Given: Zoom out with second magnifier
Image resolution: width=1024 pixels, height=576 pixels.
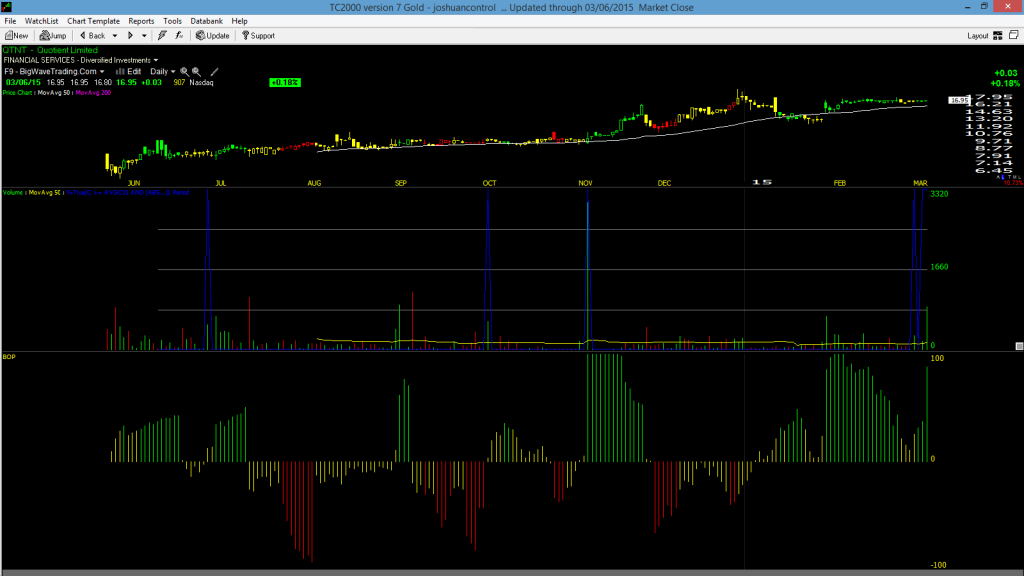Looking at the screenshot, I should [197, 72].
